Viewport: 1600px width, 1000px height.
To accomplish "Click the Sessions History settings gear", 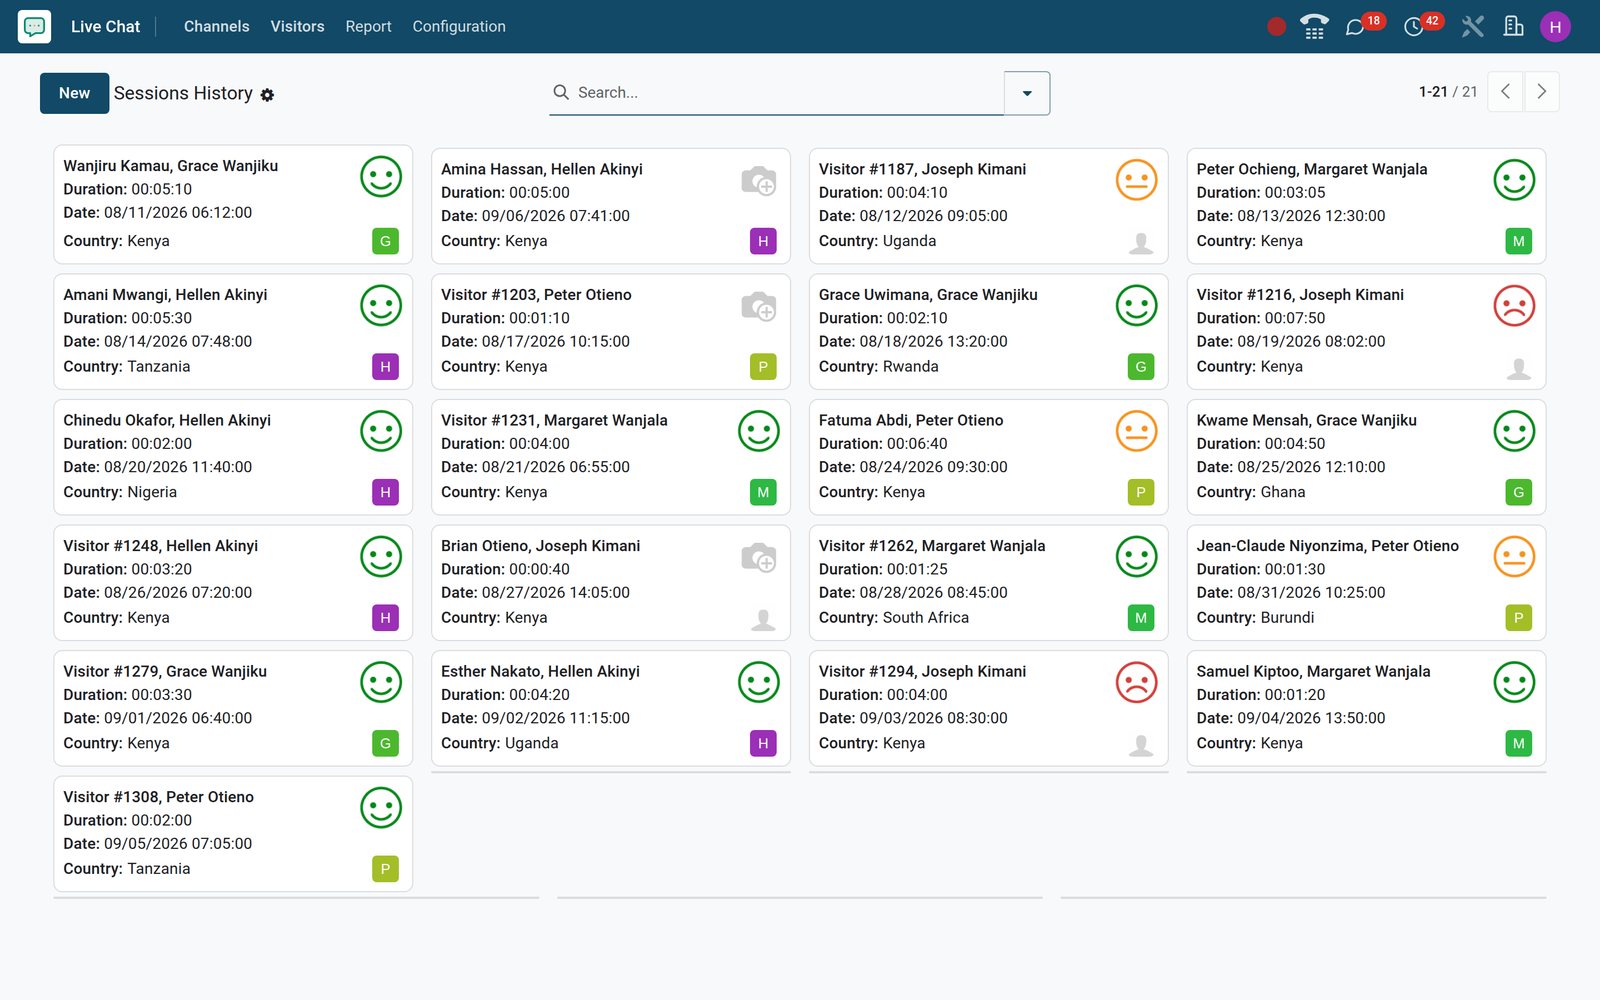I will (267, 95).
